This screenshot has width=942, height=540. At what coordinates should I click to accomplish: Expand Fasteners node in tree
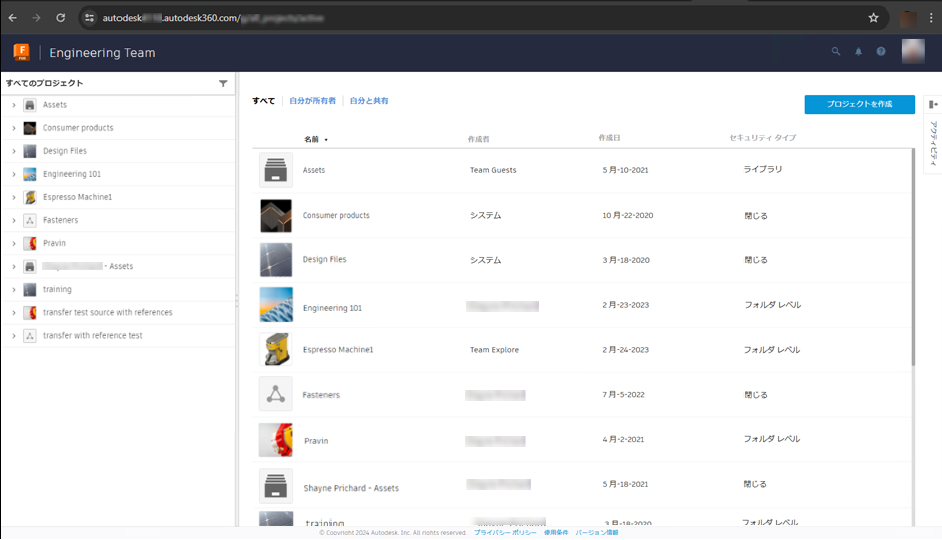[14, 220]
